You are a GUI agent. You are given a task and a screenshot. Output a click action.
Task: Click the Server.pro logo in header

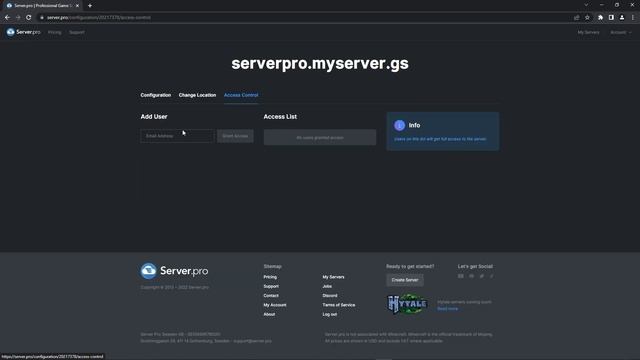tap(23, 32)
